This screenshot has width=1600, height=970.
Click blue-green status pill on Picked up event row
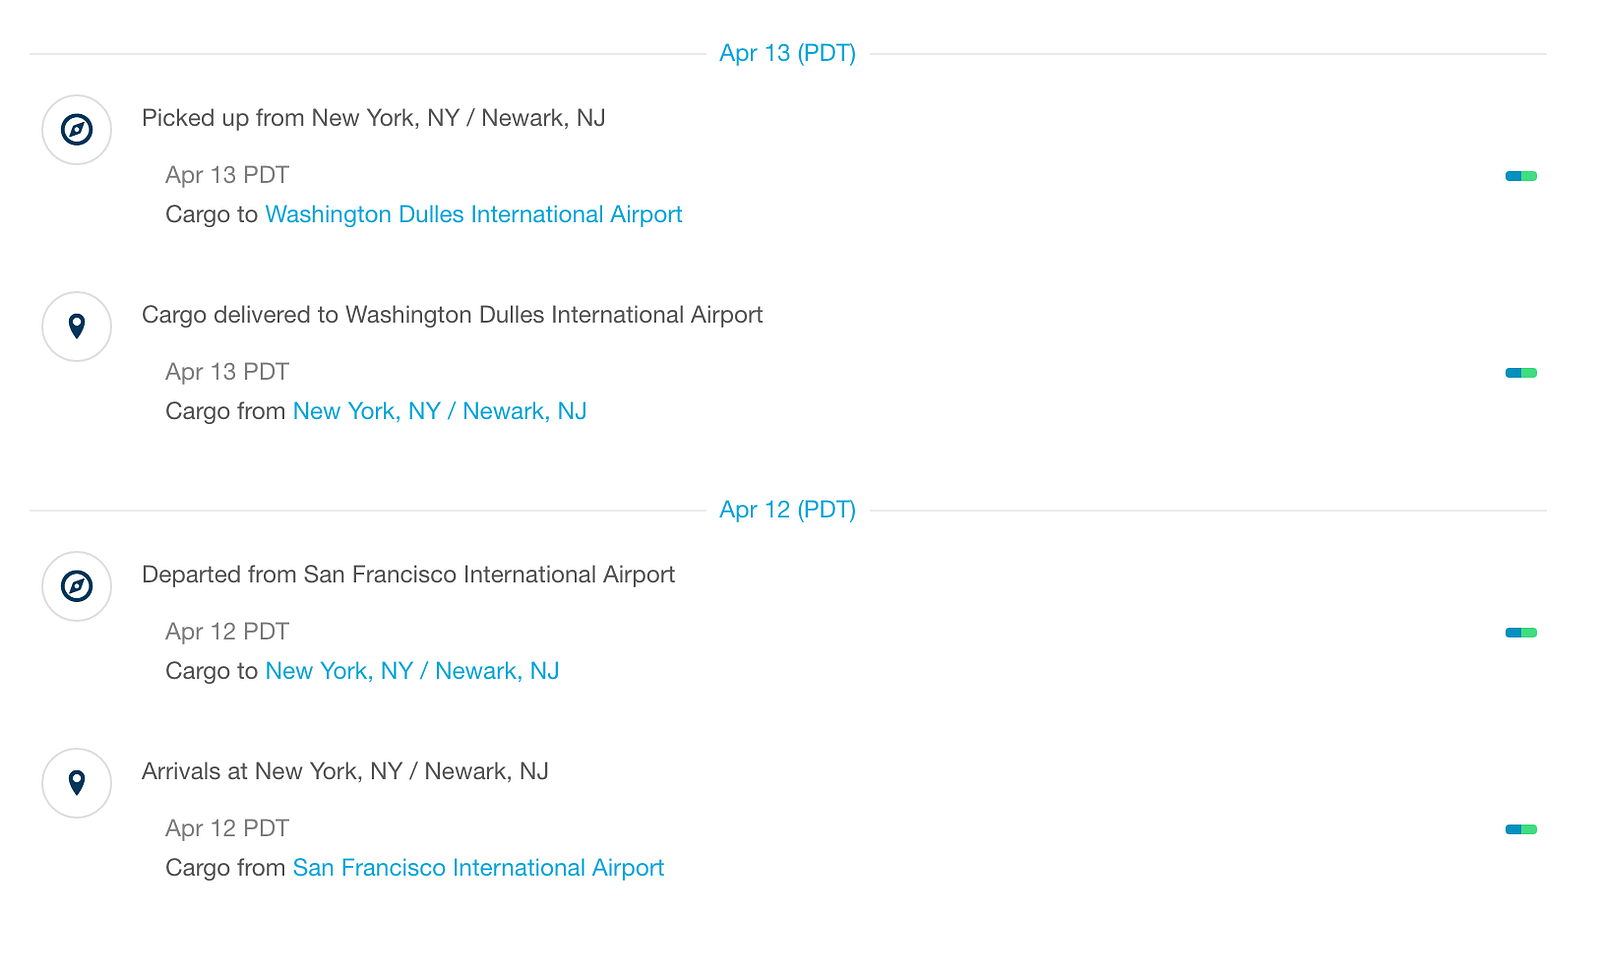(x=1521, y=176)
